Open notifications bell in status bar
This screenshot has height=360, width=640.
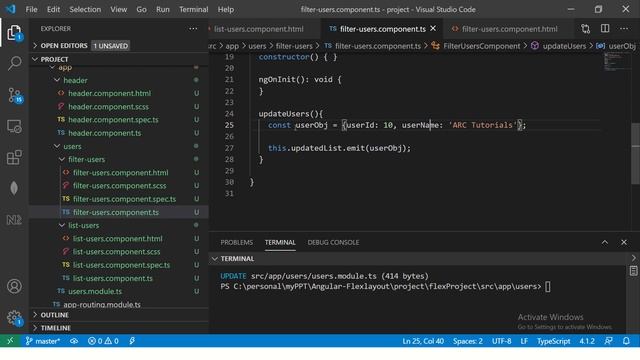[626, 341]
